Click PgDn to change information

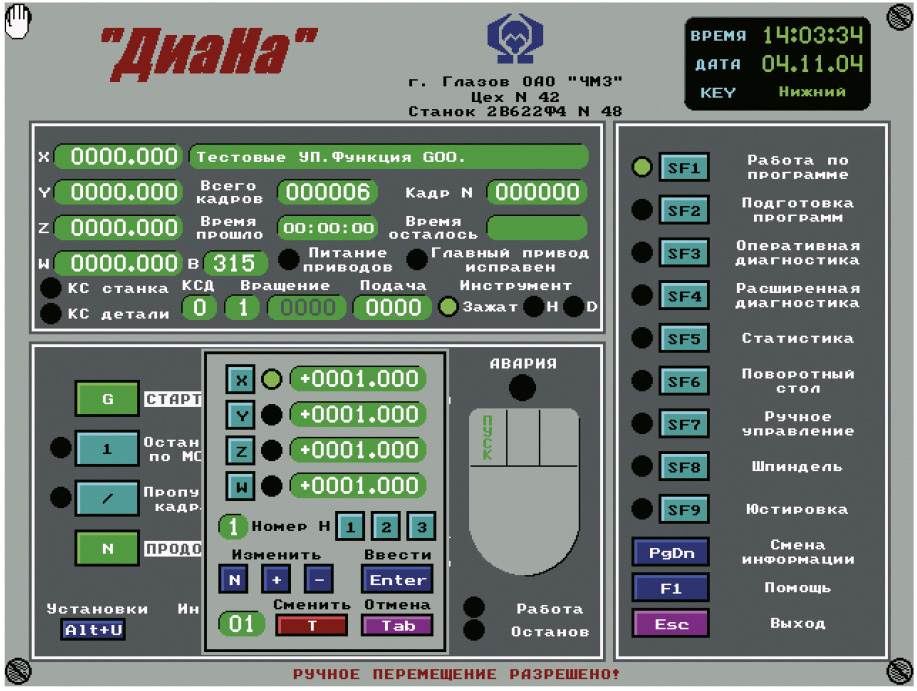tap(671, 552)
